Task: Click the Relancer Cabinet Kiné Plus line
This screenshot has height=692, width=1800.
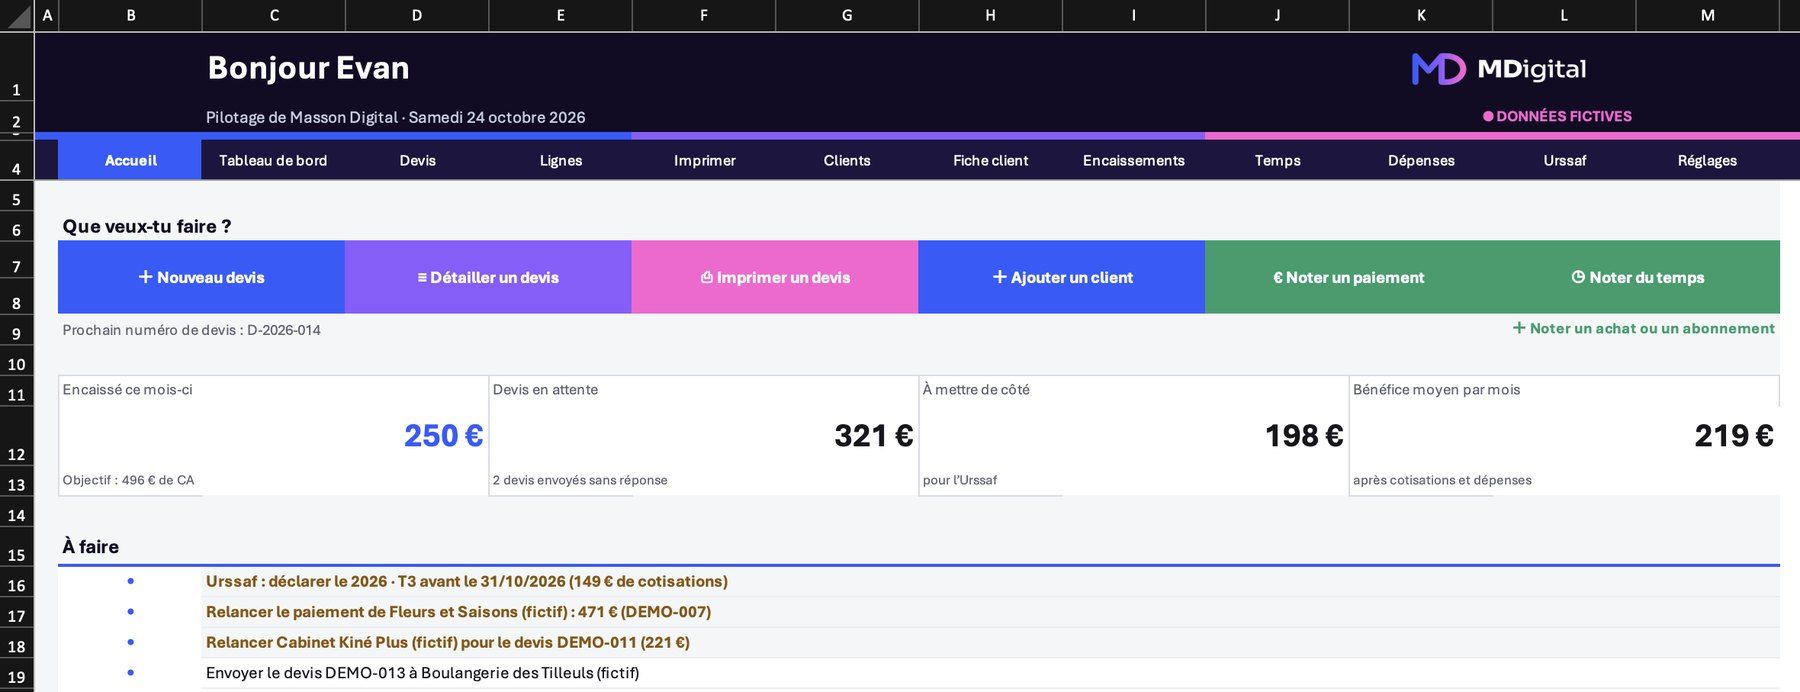Action: tap(447, 642)
